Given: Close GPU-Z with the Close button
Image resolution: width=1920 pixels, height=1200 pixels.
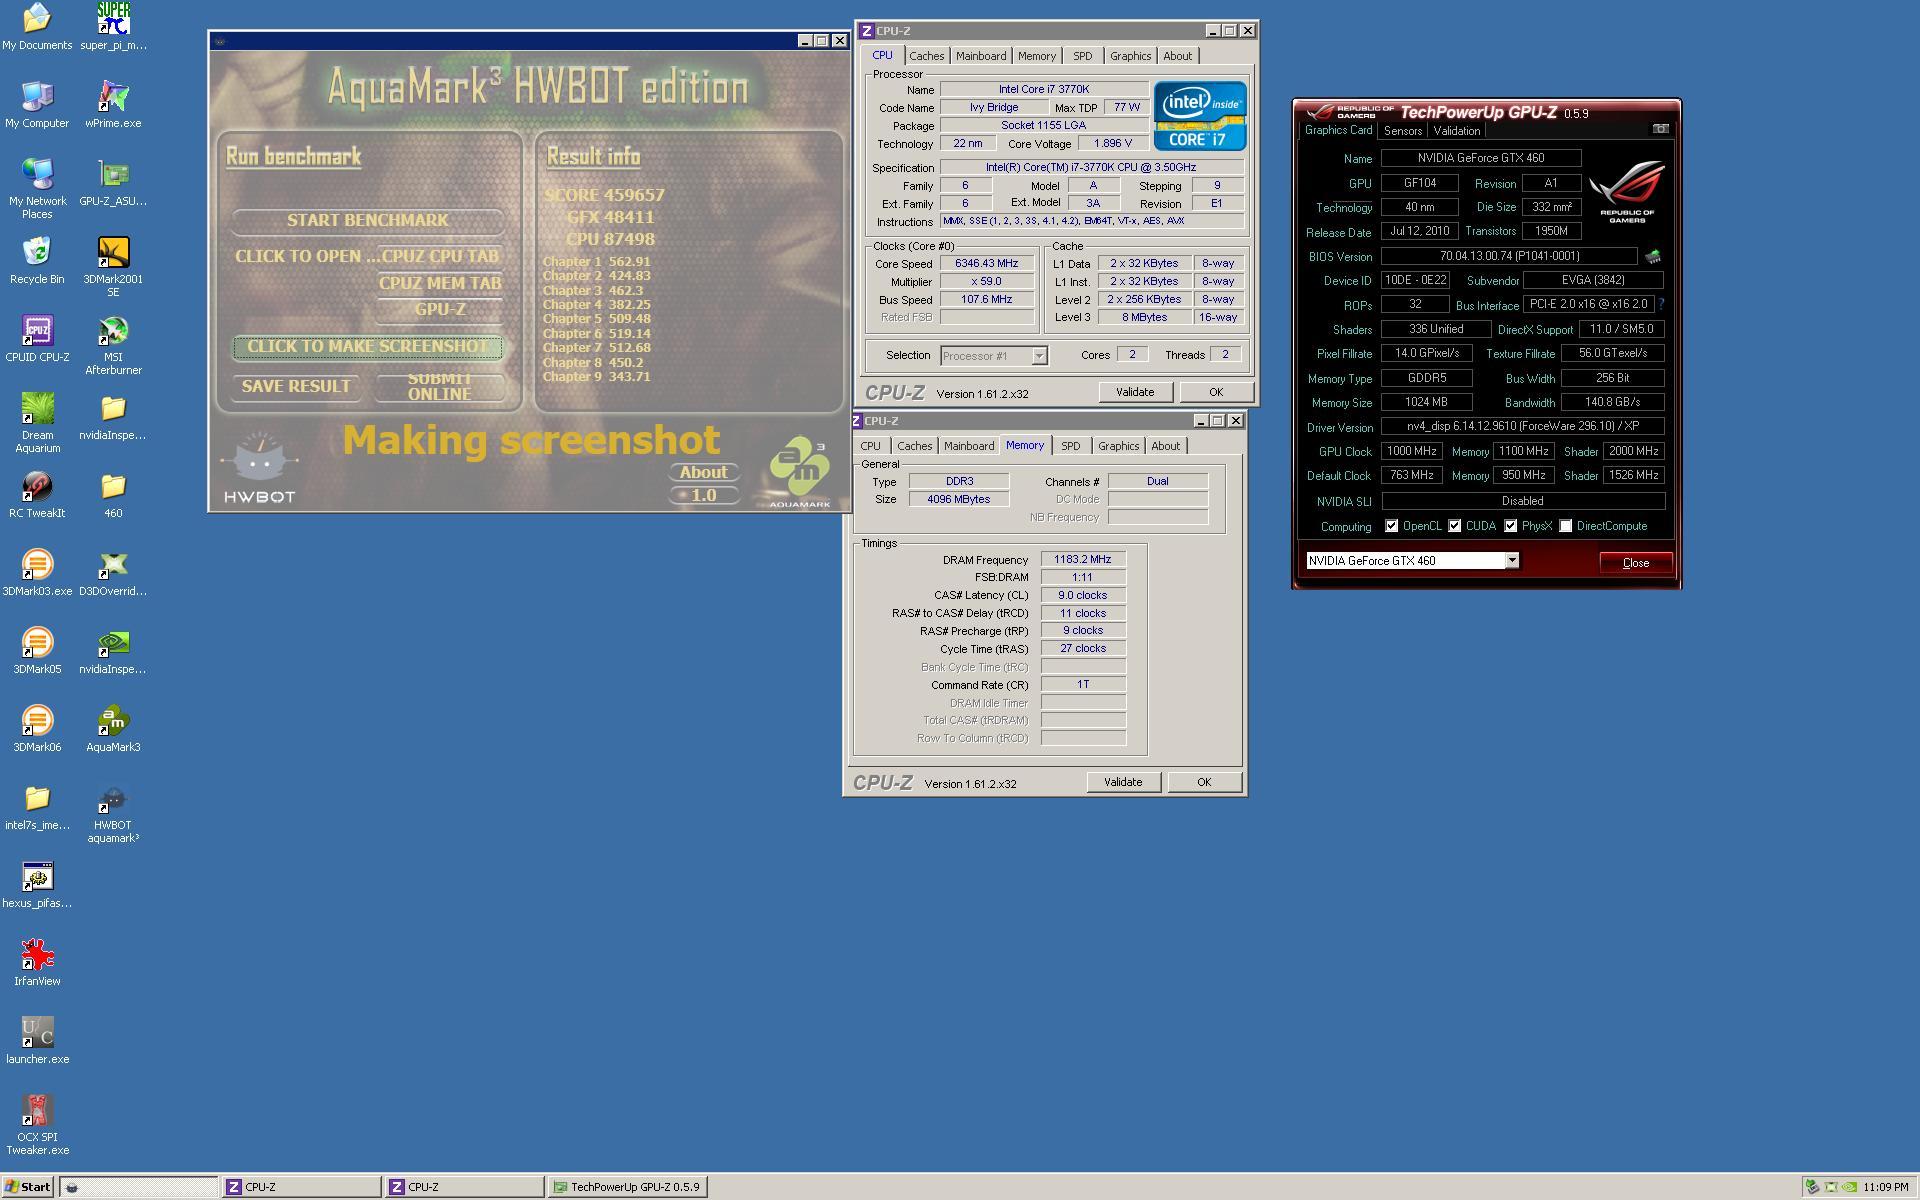Looking at the screenshot, I should pos(1636,562).
